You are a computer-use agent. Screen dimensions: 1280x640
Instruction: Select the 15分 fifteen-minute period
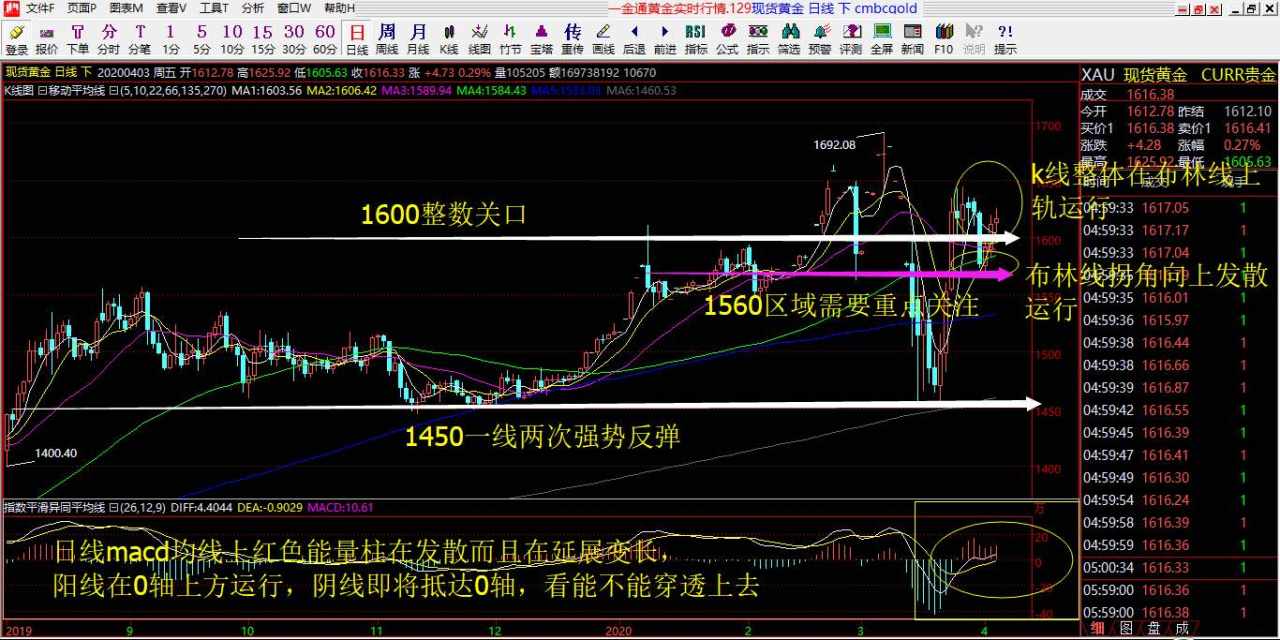(263, 39)
